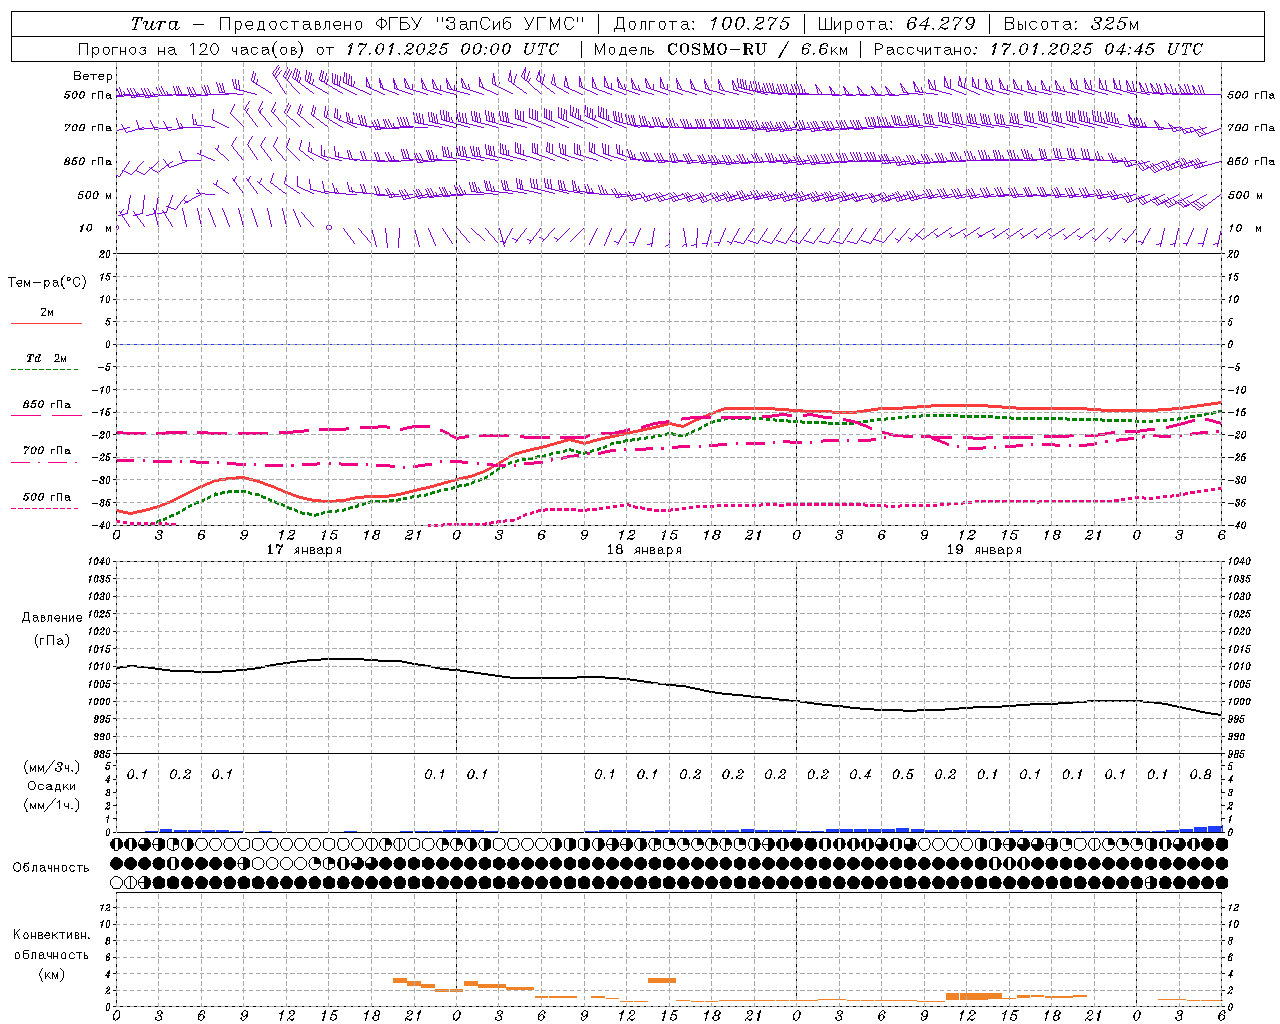Select the forecast text "Прогноз на 120 часа(ов)"

[192, 49]
